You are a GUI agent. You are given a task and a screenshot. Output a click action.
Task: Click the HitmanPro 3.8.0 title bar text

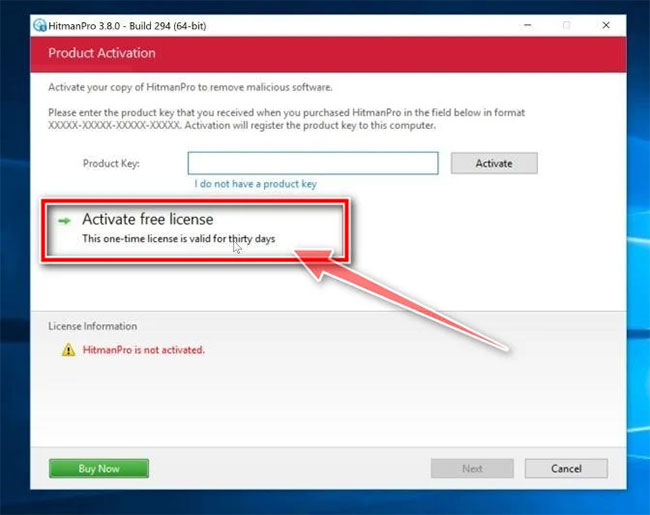(127, 26)
